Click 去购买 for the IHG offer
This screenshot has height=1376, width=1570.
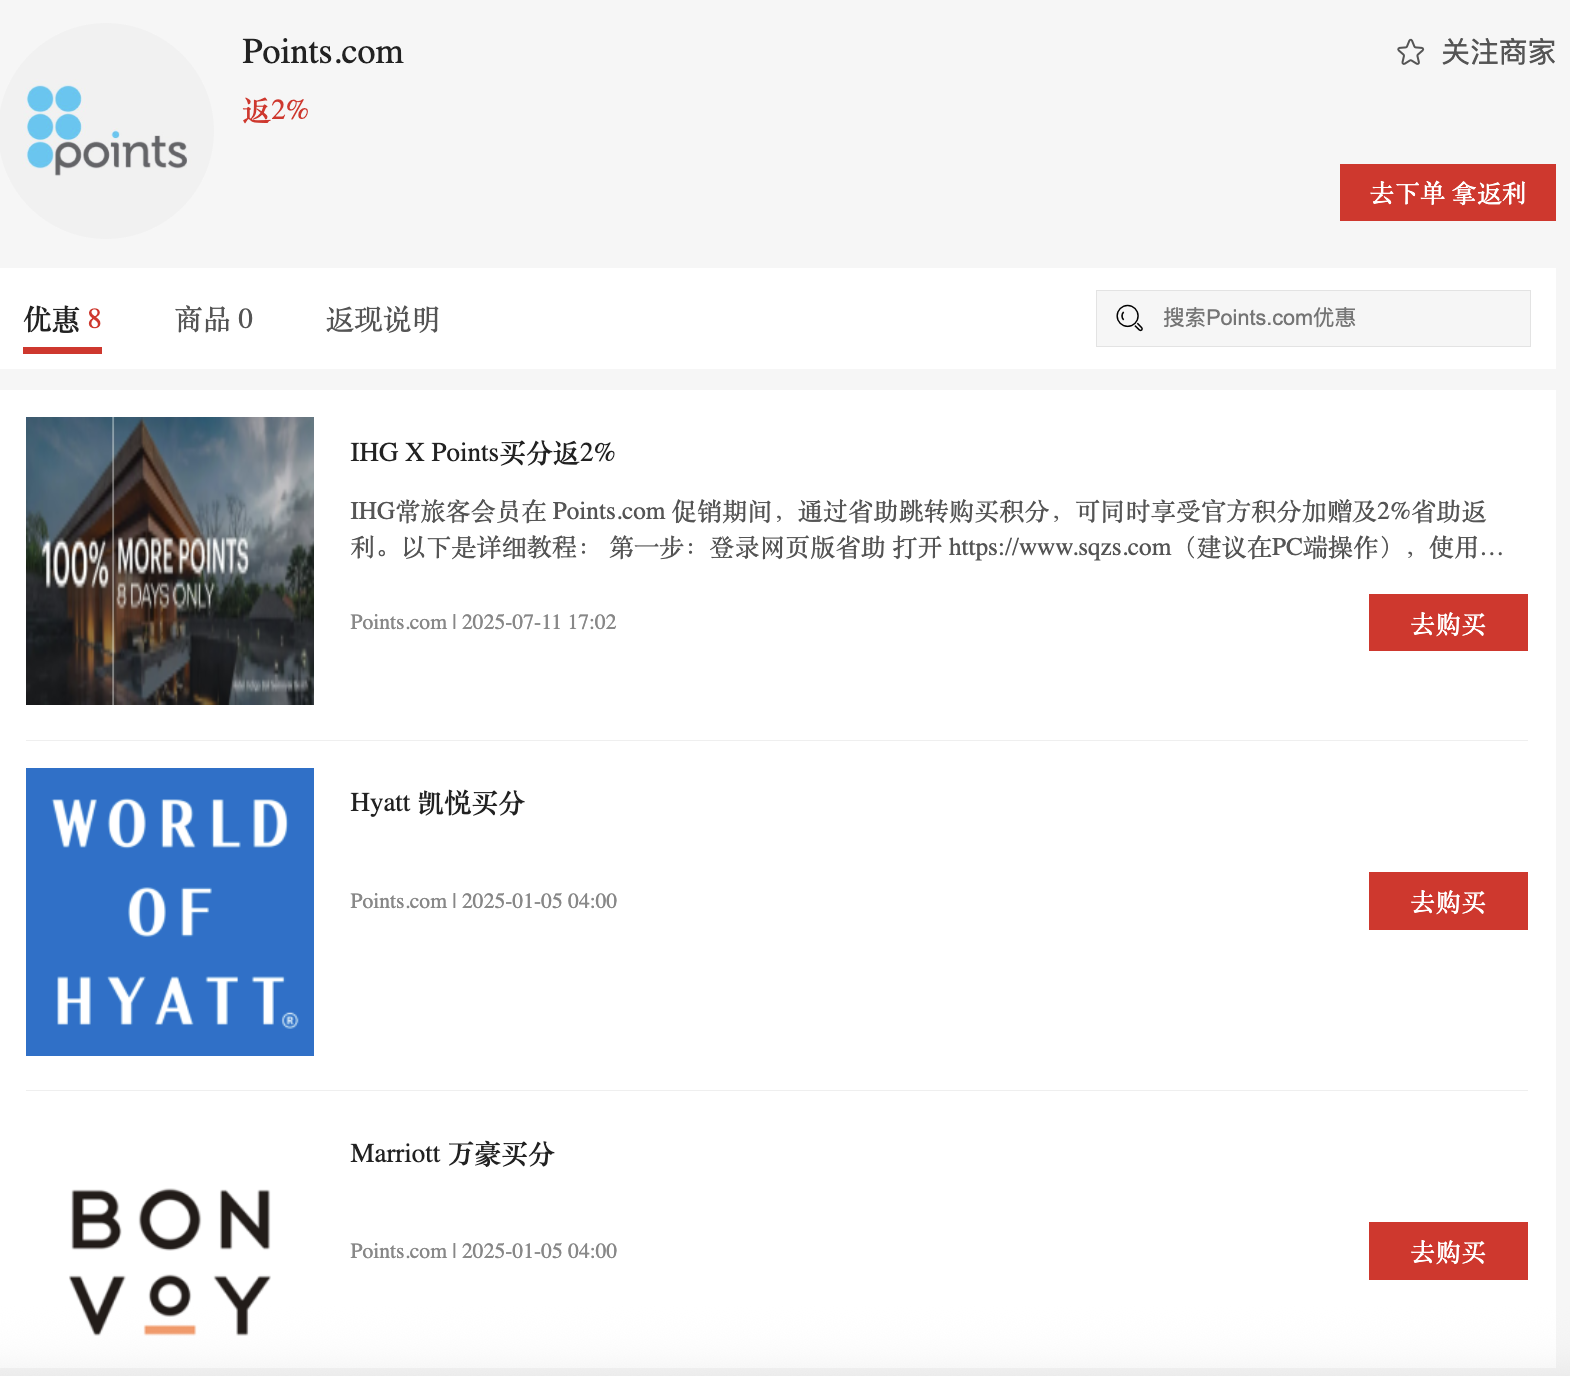(1448, 623)
